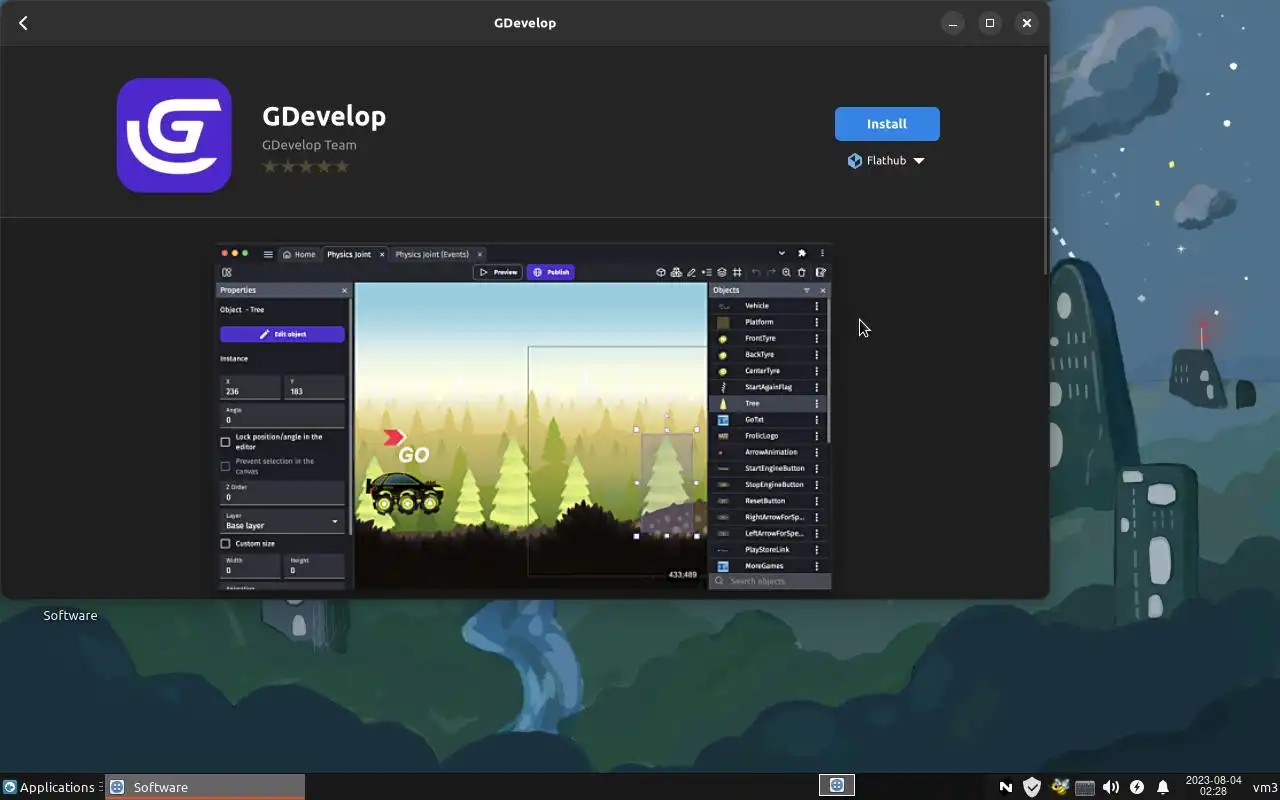Open the notifications bell icon
Viewport: 1280px width, 800px height.
point(1163,787)
